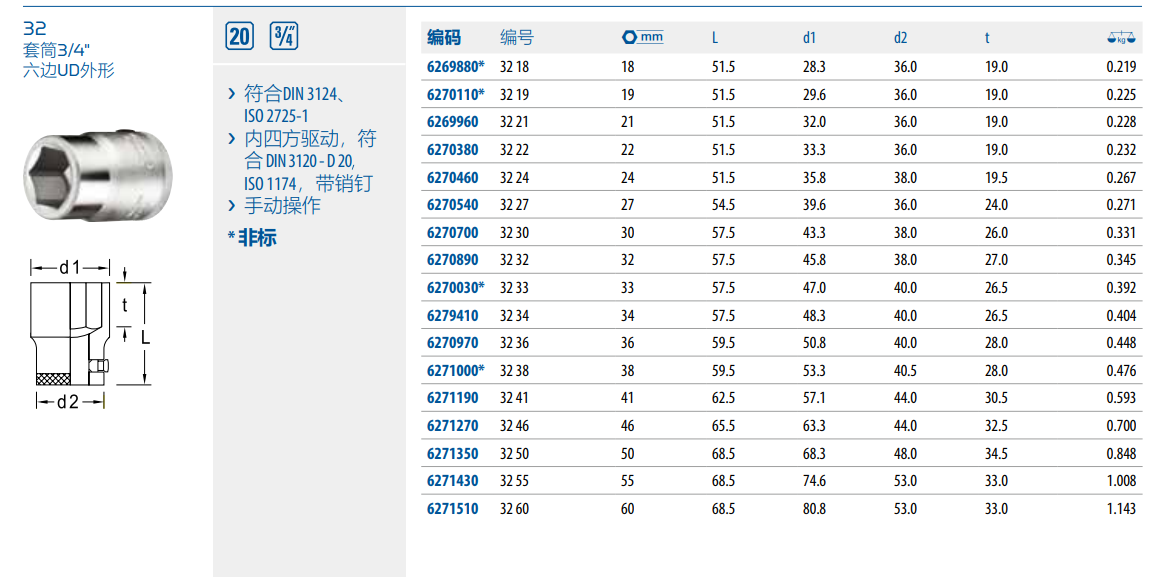Click the 3/4 inch drive icon
This screenshot has width=1167, height=577.
(x=283, y=37)
